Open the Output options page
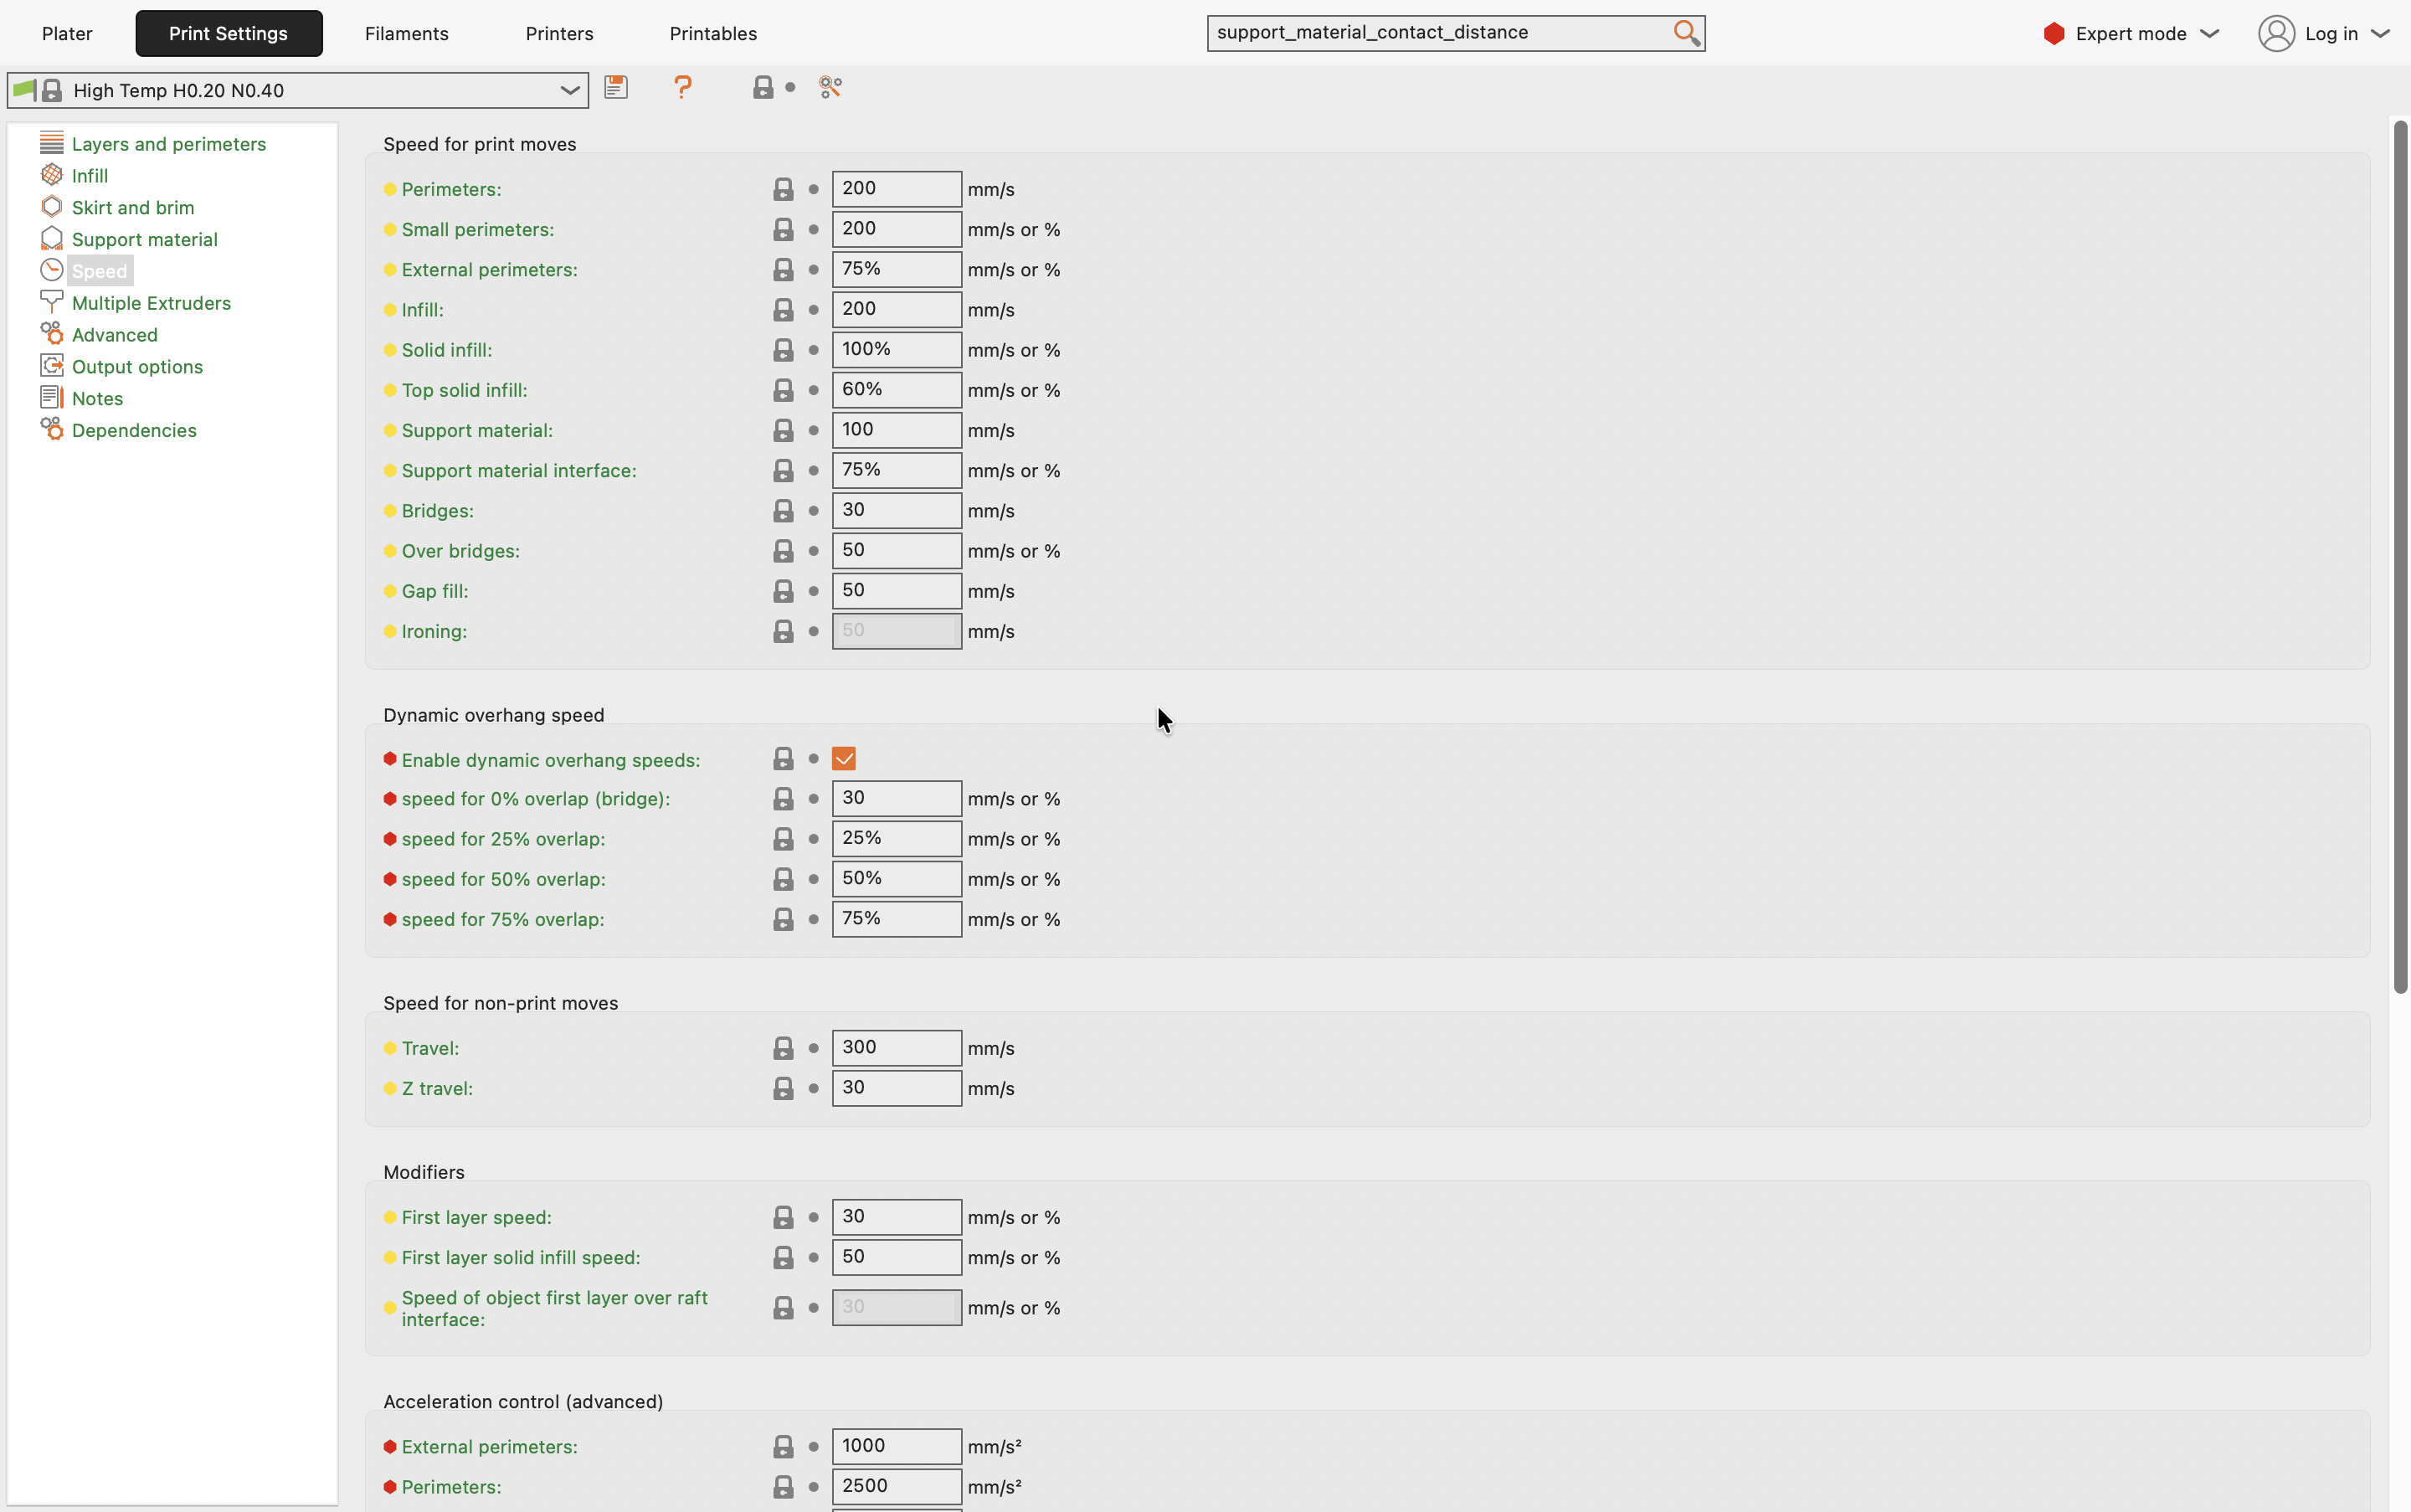 137,367
